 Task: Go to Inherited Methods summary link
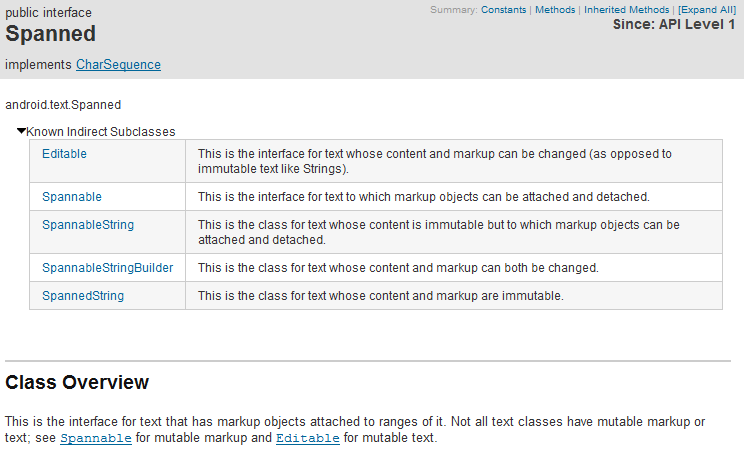pyautogui.click(x=627, y=10)
